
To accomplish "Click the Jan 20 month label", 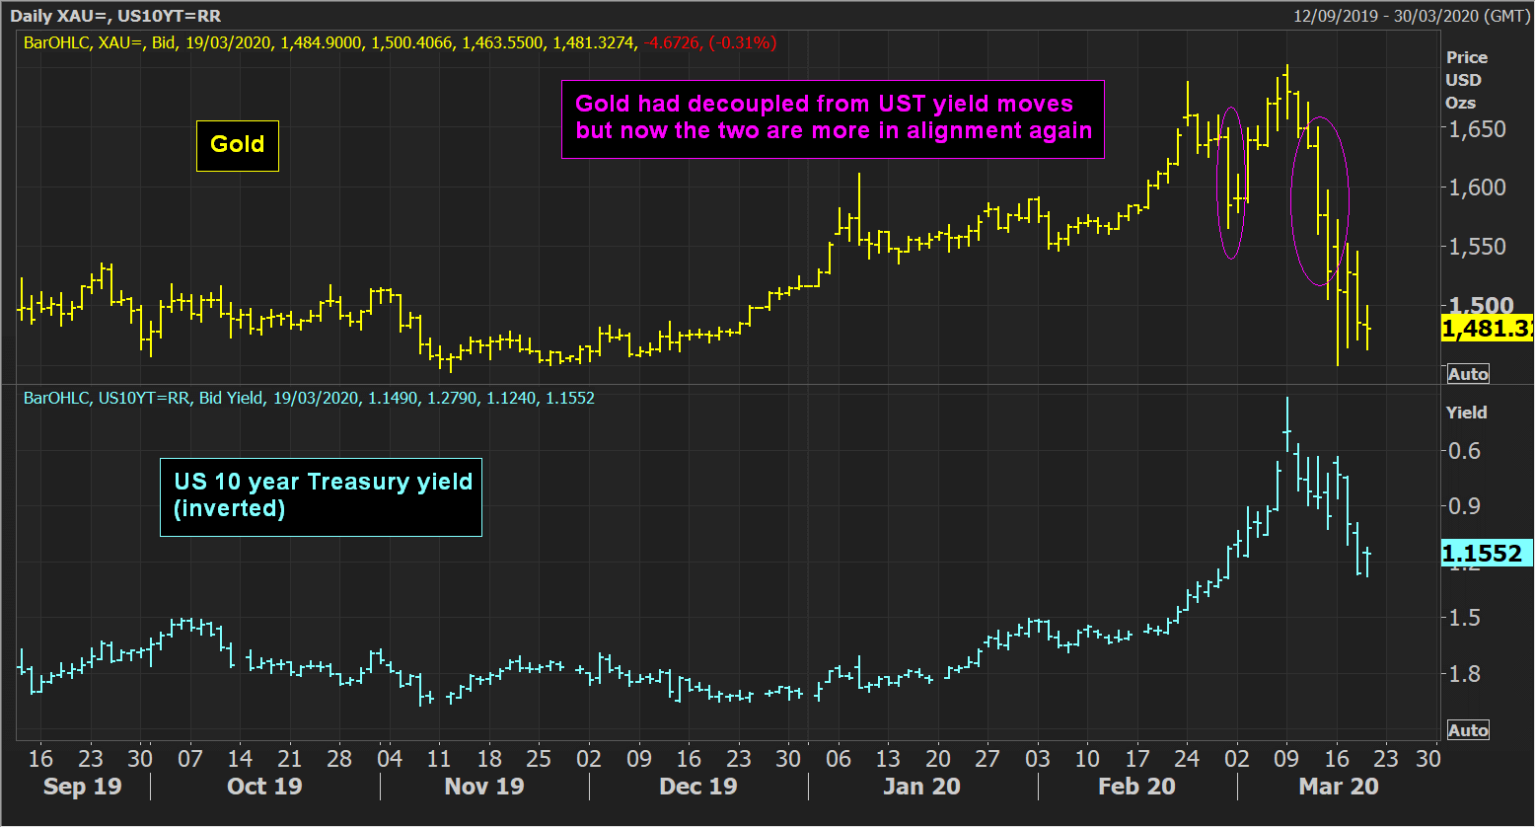I will (921, 787).
